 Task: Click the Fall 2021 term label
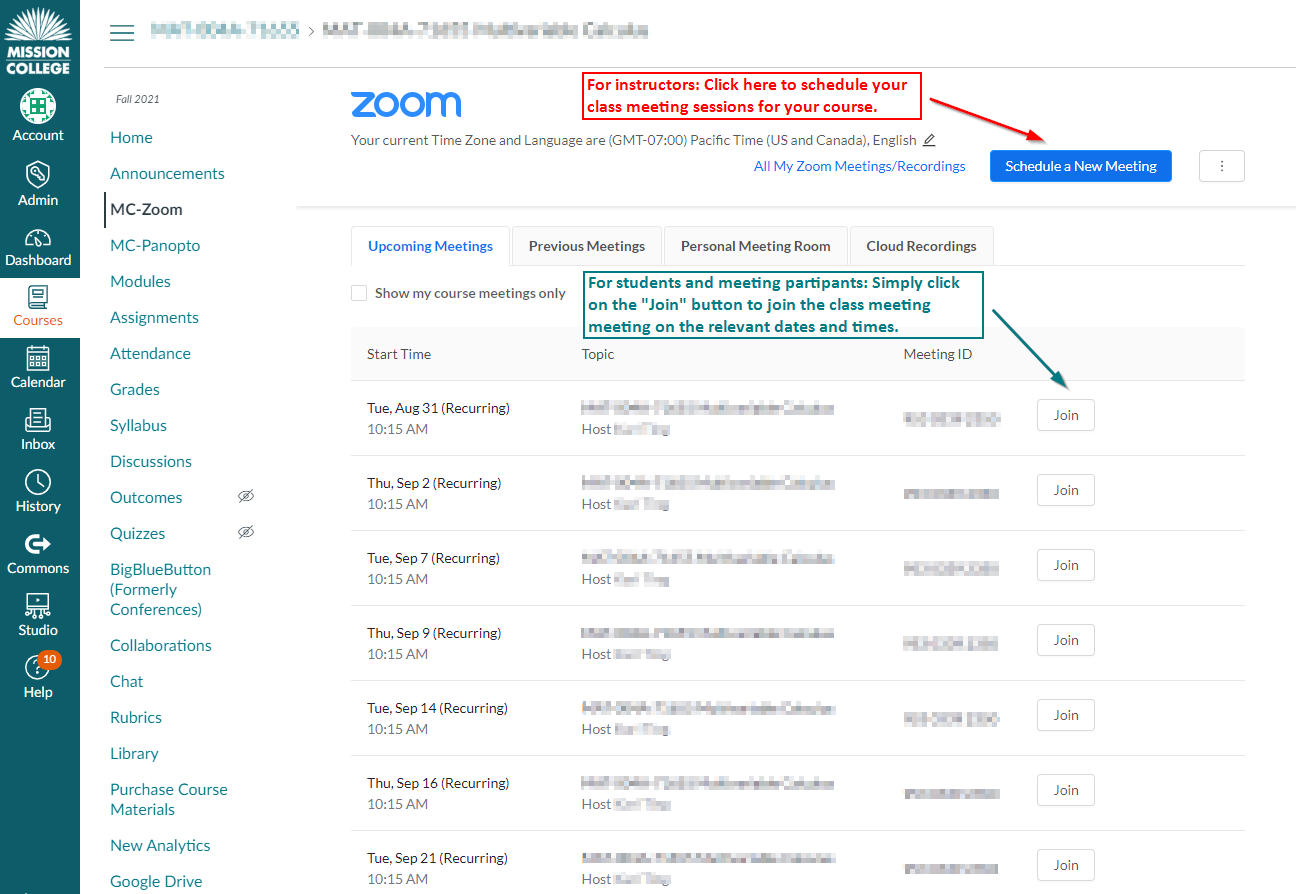click(x=137, y=99)
